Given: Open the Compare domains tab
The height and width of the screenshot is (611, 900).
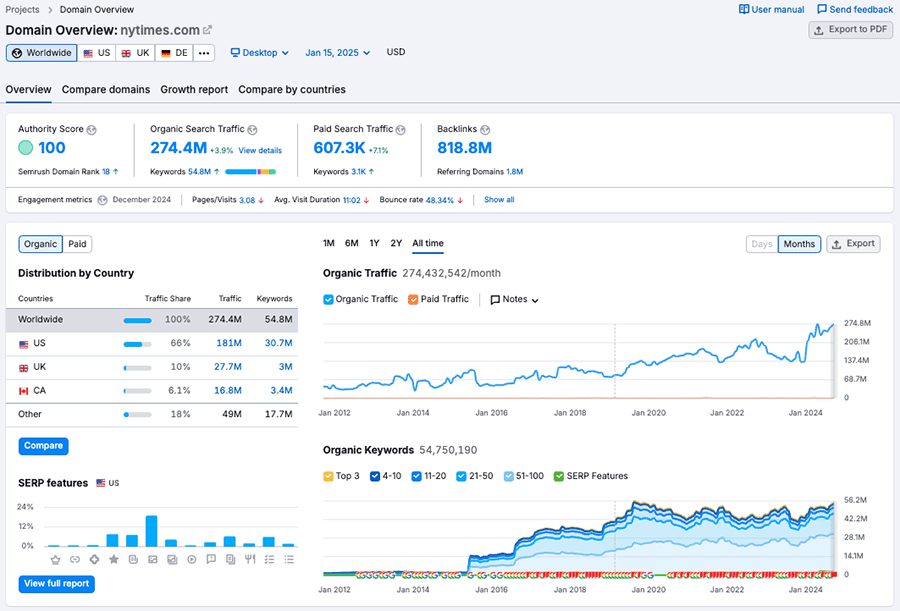Looking at the screenshot, I should [x=106, y=90].
